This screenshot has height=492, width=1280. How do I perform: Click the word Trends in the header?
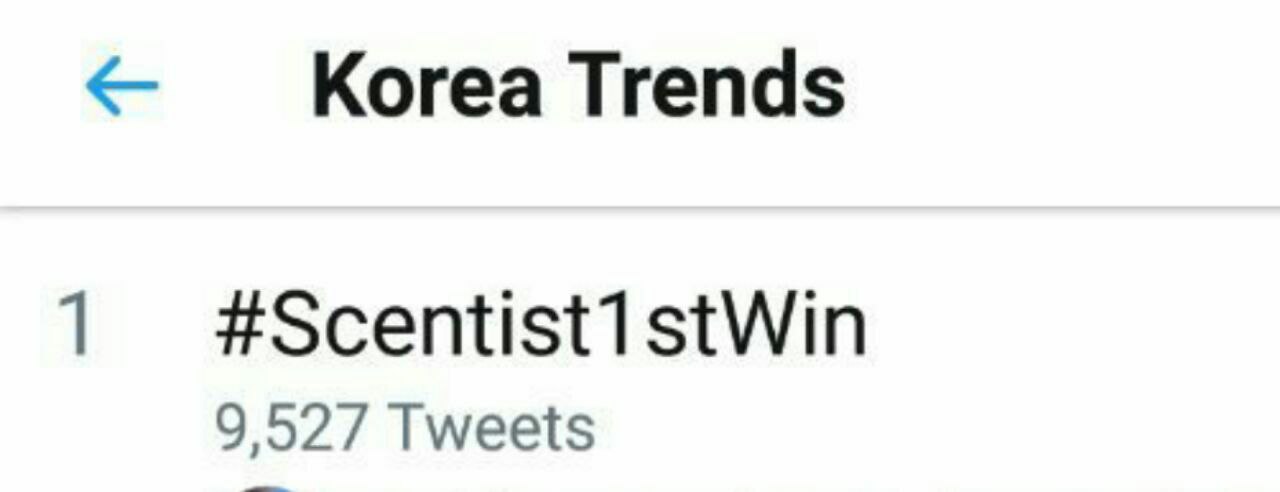tap(708, 86)
